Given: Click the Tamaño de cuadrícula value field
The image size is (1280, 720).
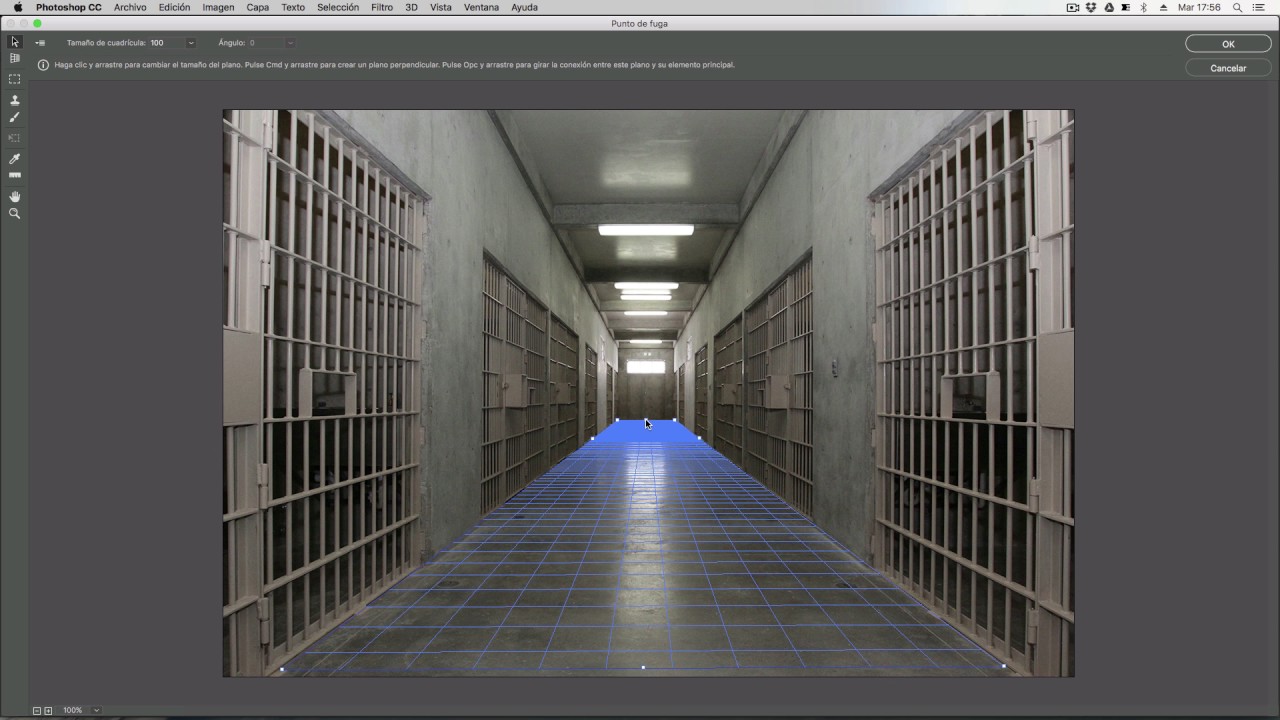Looking at the screenshot, I should click(x=166, y=43).
